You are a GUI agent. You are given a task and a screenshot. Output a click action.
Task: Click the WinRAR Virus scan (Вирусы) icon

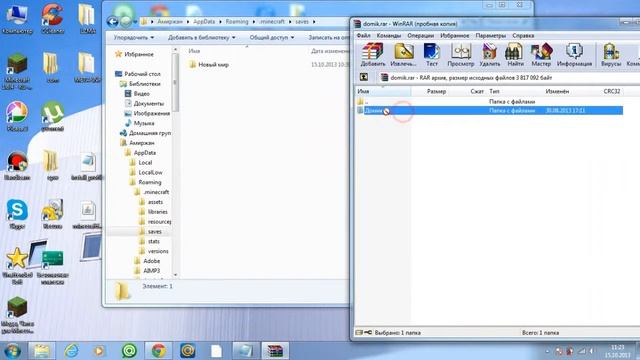[x=611, y=55]
